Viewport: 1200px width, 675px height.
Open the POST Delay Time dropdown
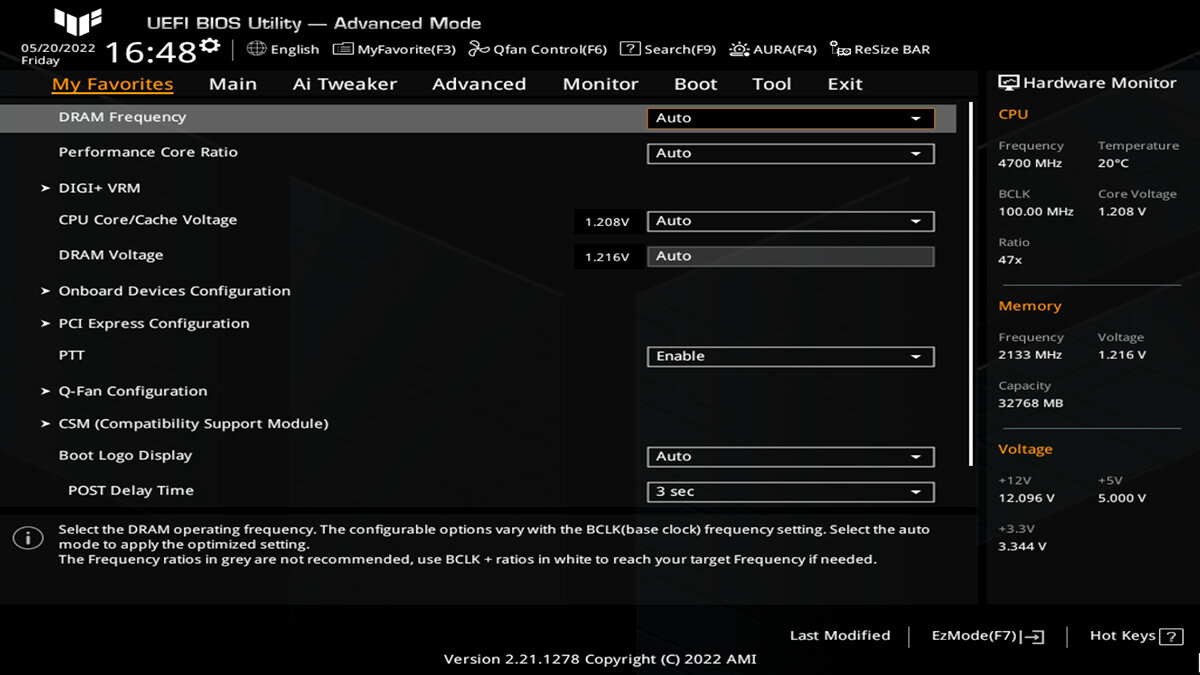pos(790,491)
